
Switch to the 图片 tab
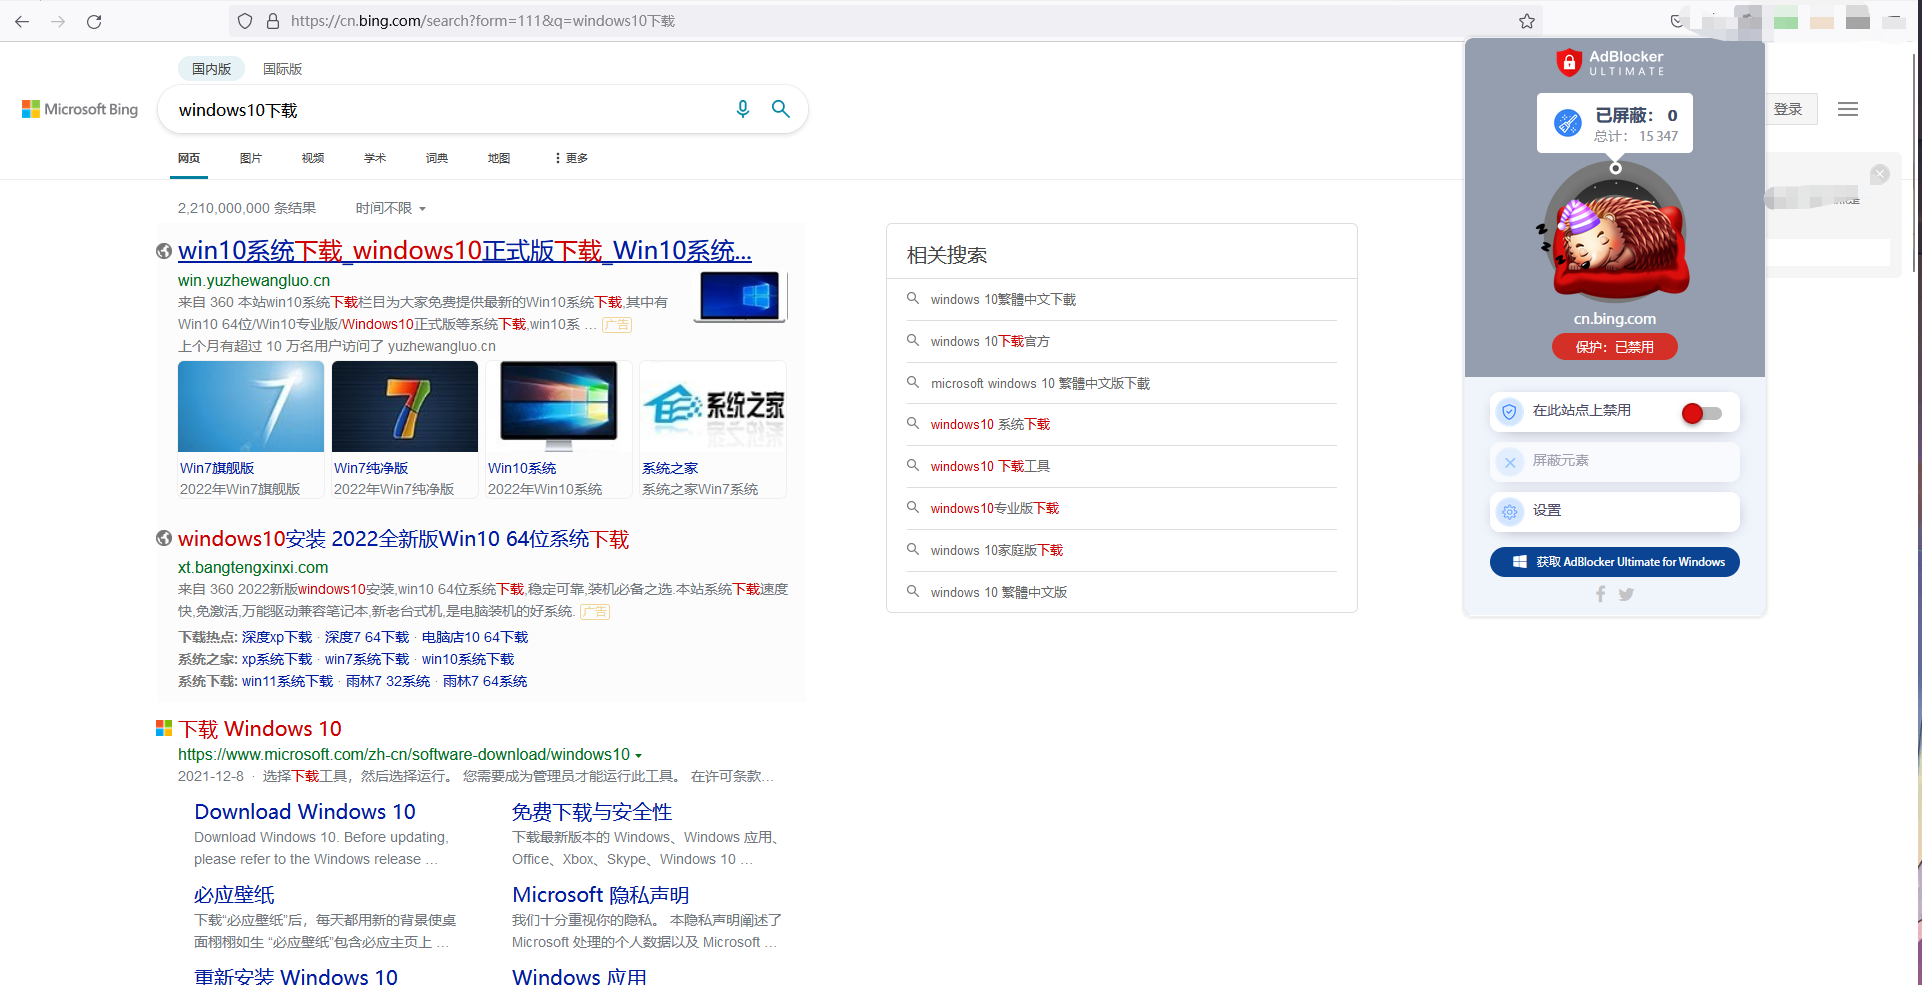click(251, 158)
